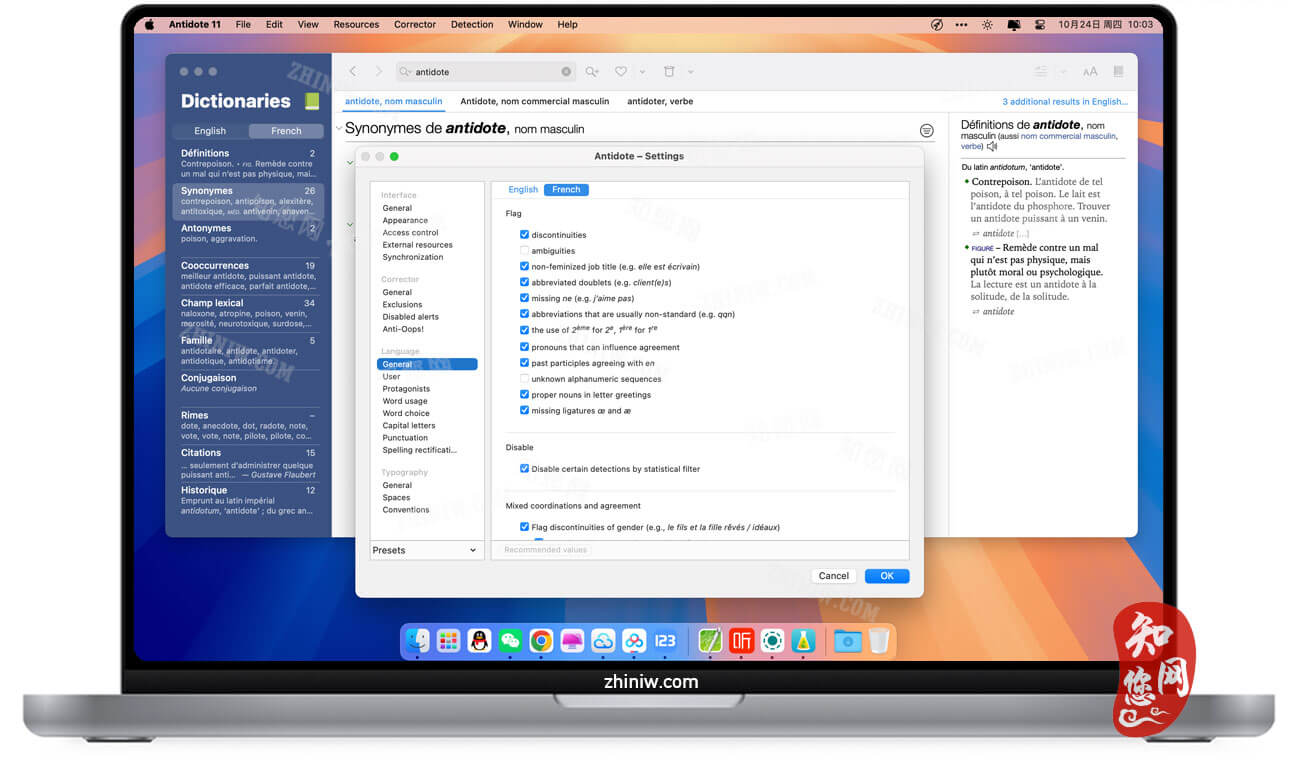The height and width of the screenshot is (779, 1298).
Task: Open the Resources menu
Action: (x=356, y=24)
